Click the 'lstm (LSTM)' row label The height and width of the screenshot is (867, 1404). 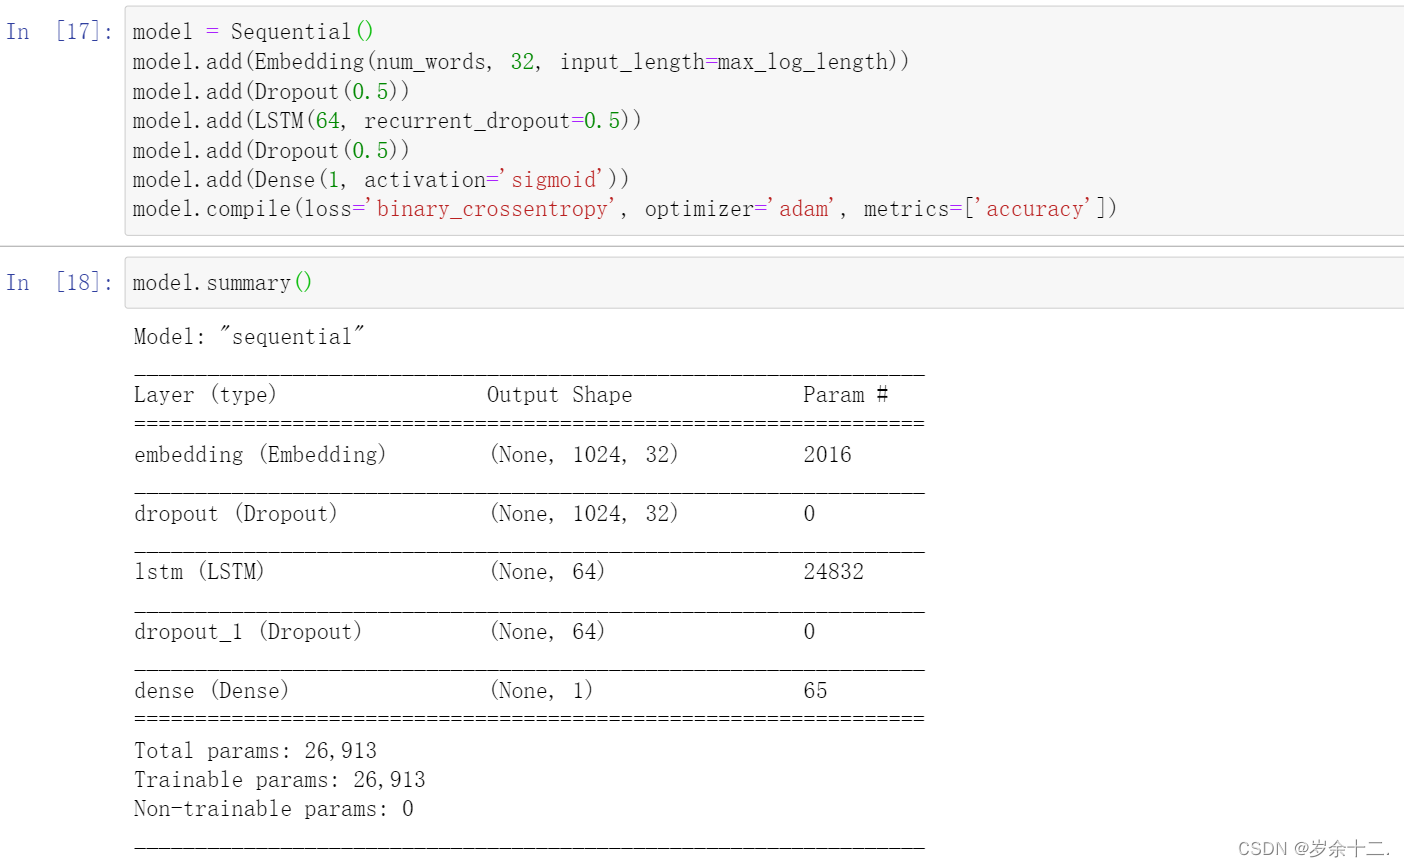(199, 572)
